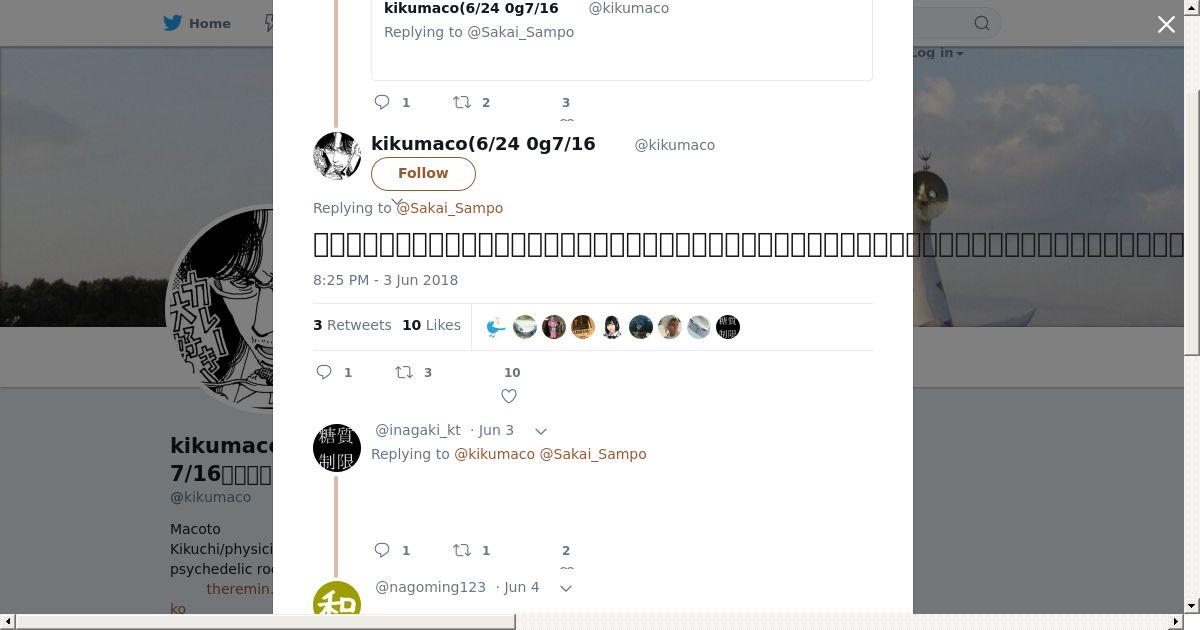Viewport: 1200px width, 630px height.
Task: Open the @inagaki_kt profile avatar
Action: 337,448
